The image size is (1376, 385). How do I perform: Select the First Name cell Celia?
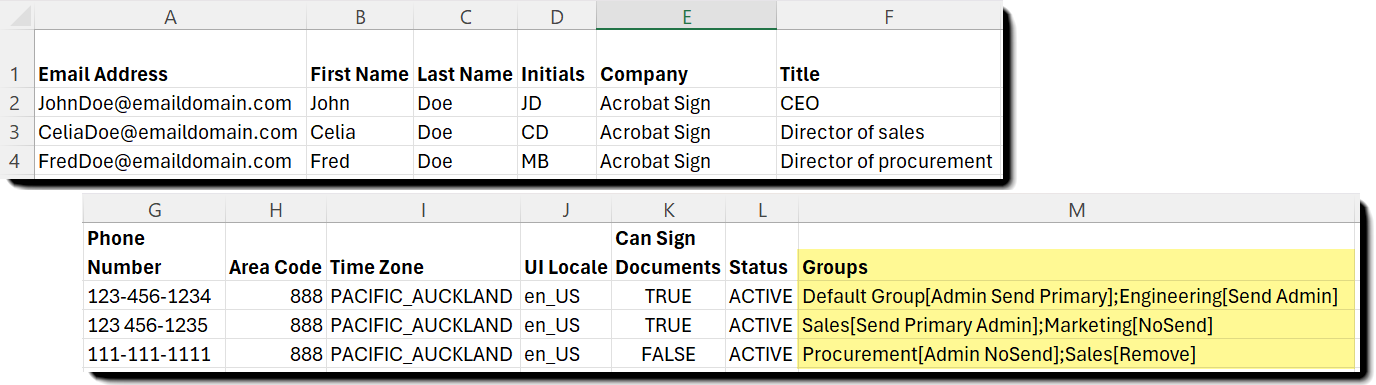tap(360, 132)
